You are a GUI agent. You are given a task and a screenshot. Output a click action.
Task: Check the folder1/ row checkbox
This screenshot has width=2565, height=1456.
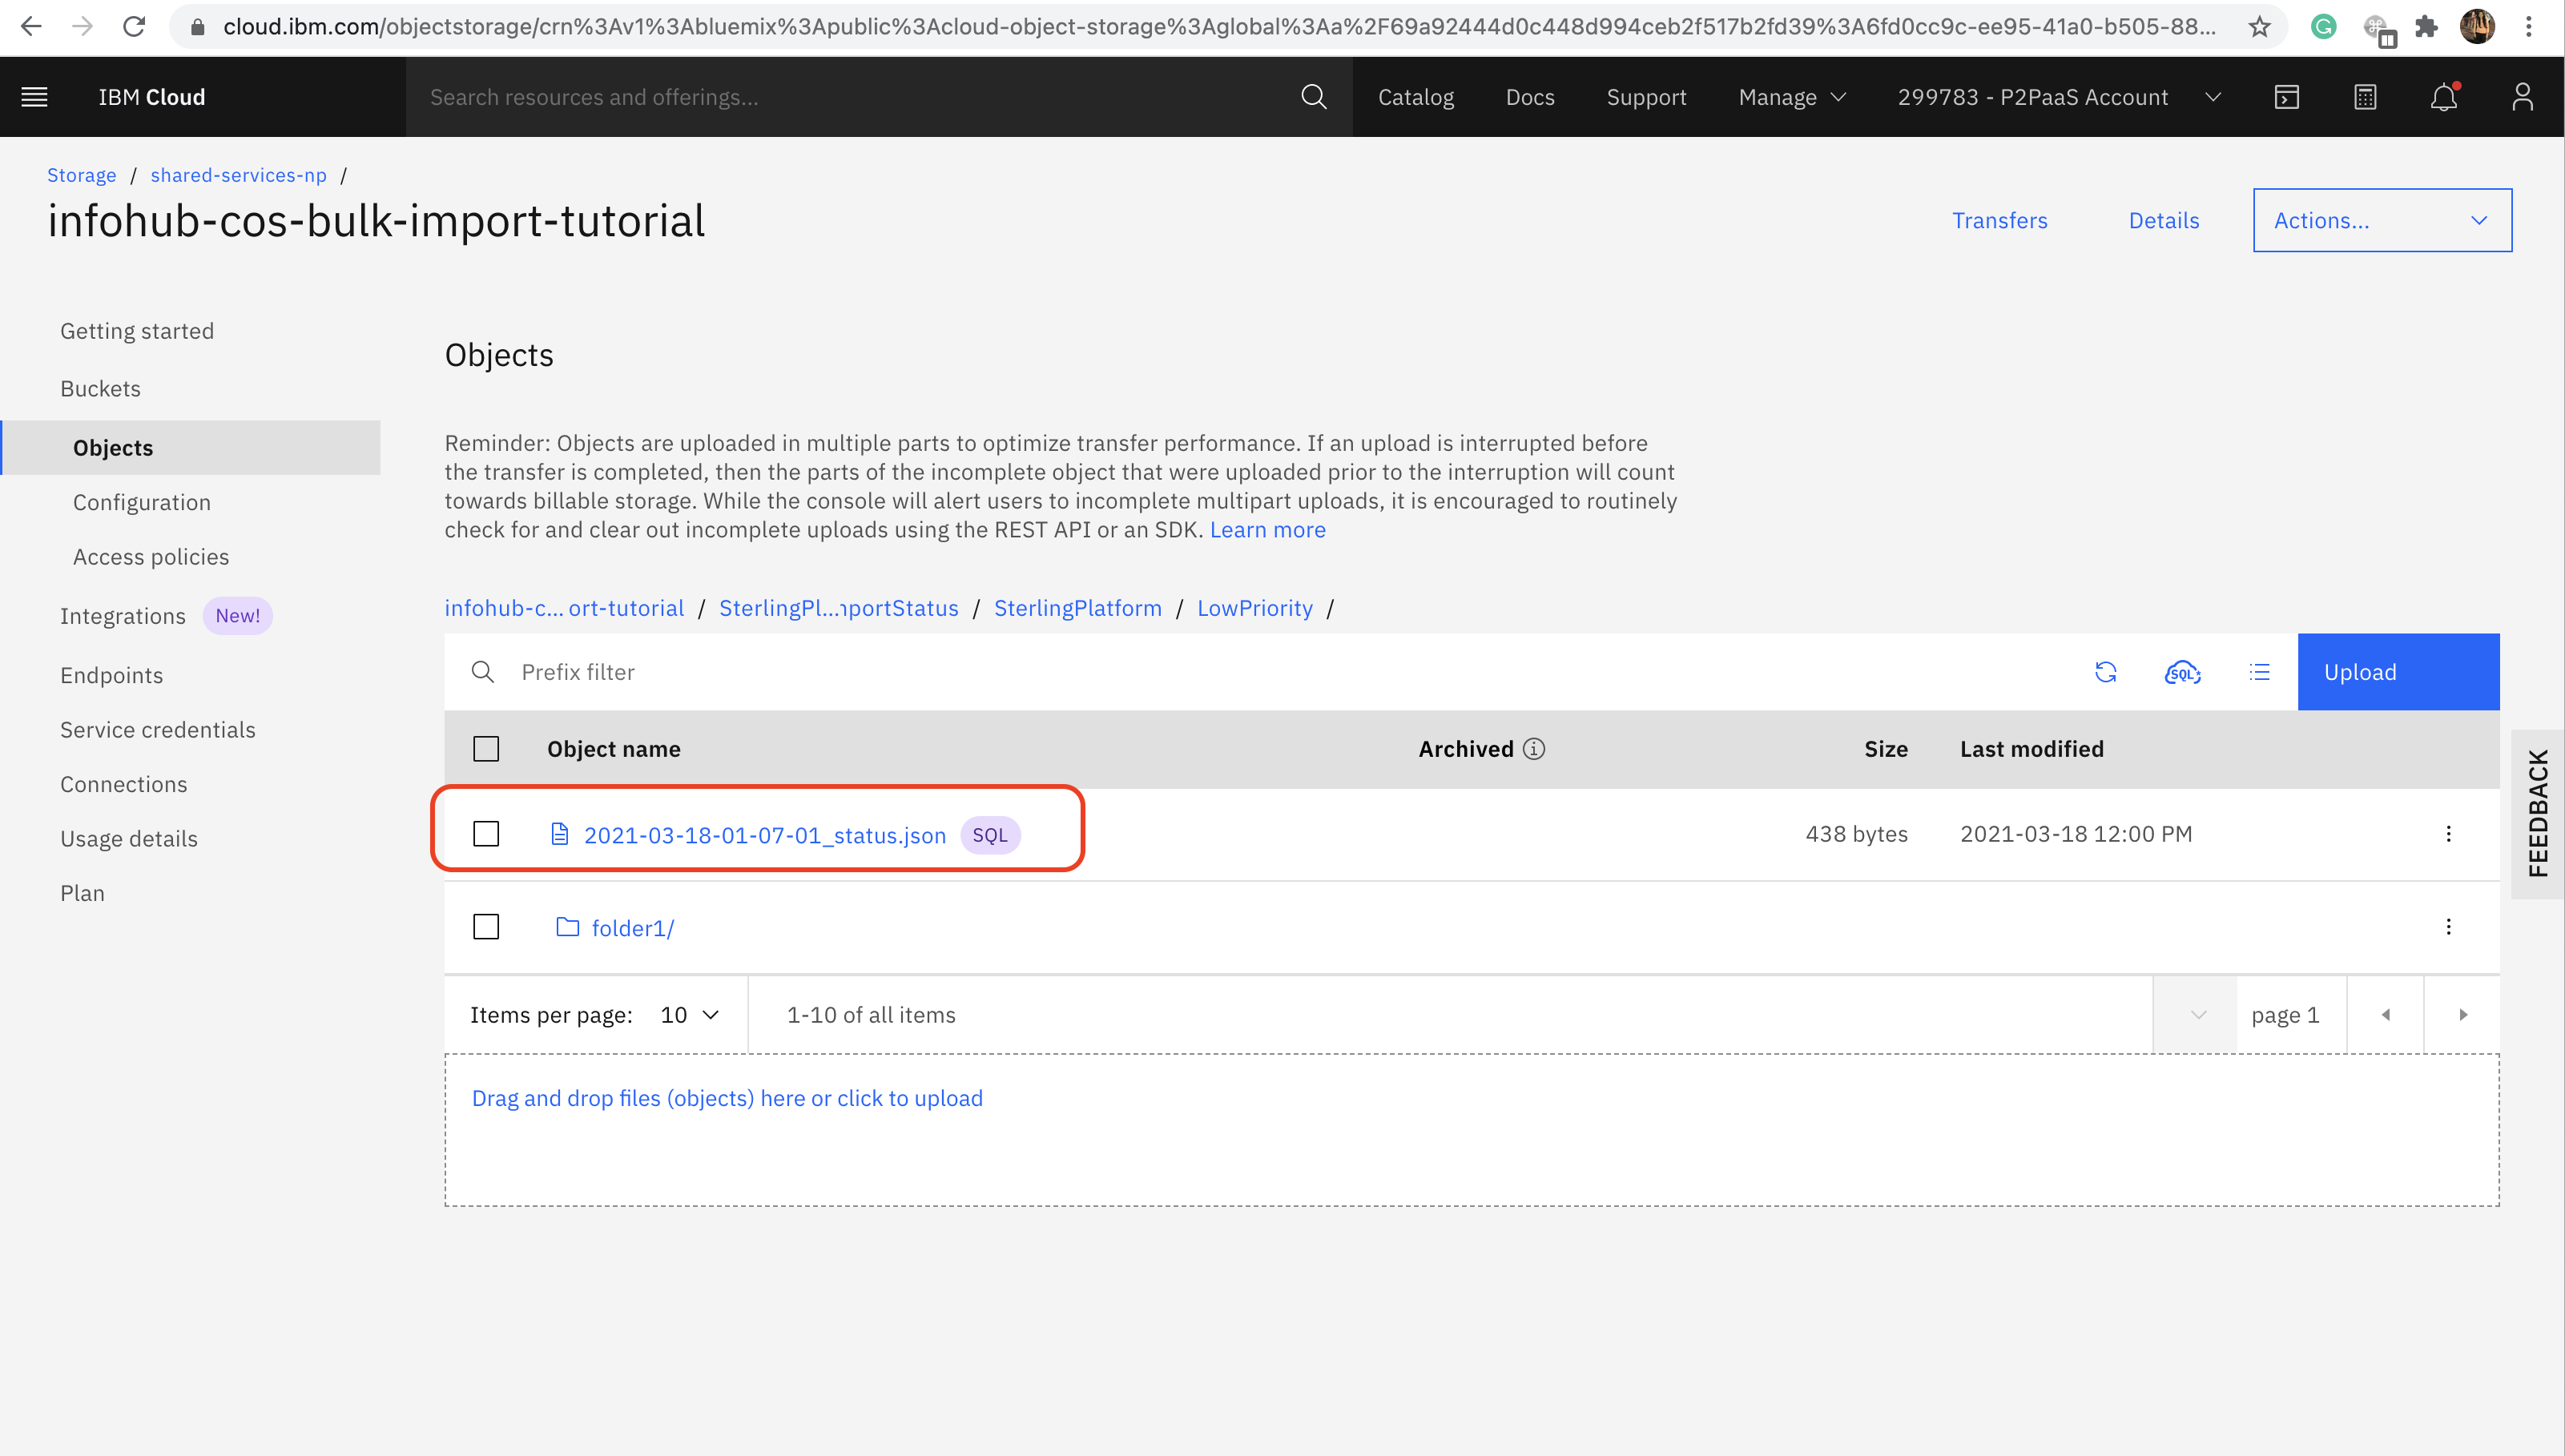point(486,927)
